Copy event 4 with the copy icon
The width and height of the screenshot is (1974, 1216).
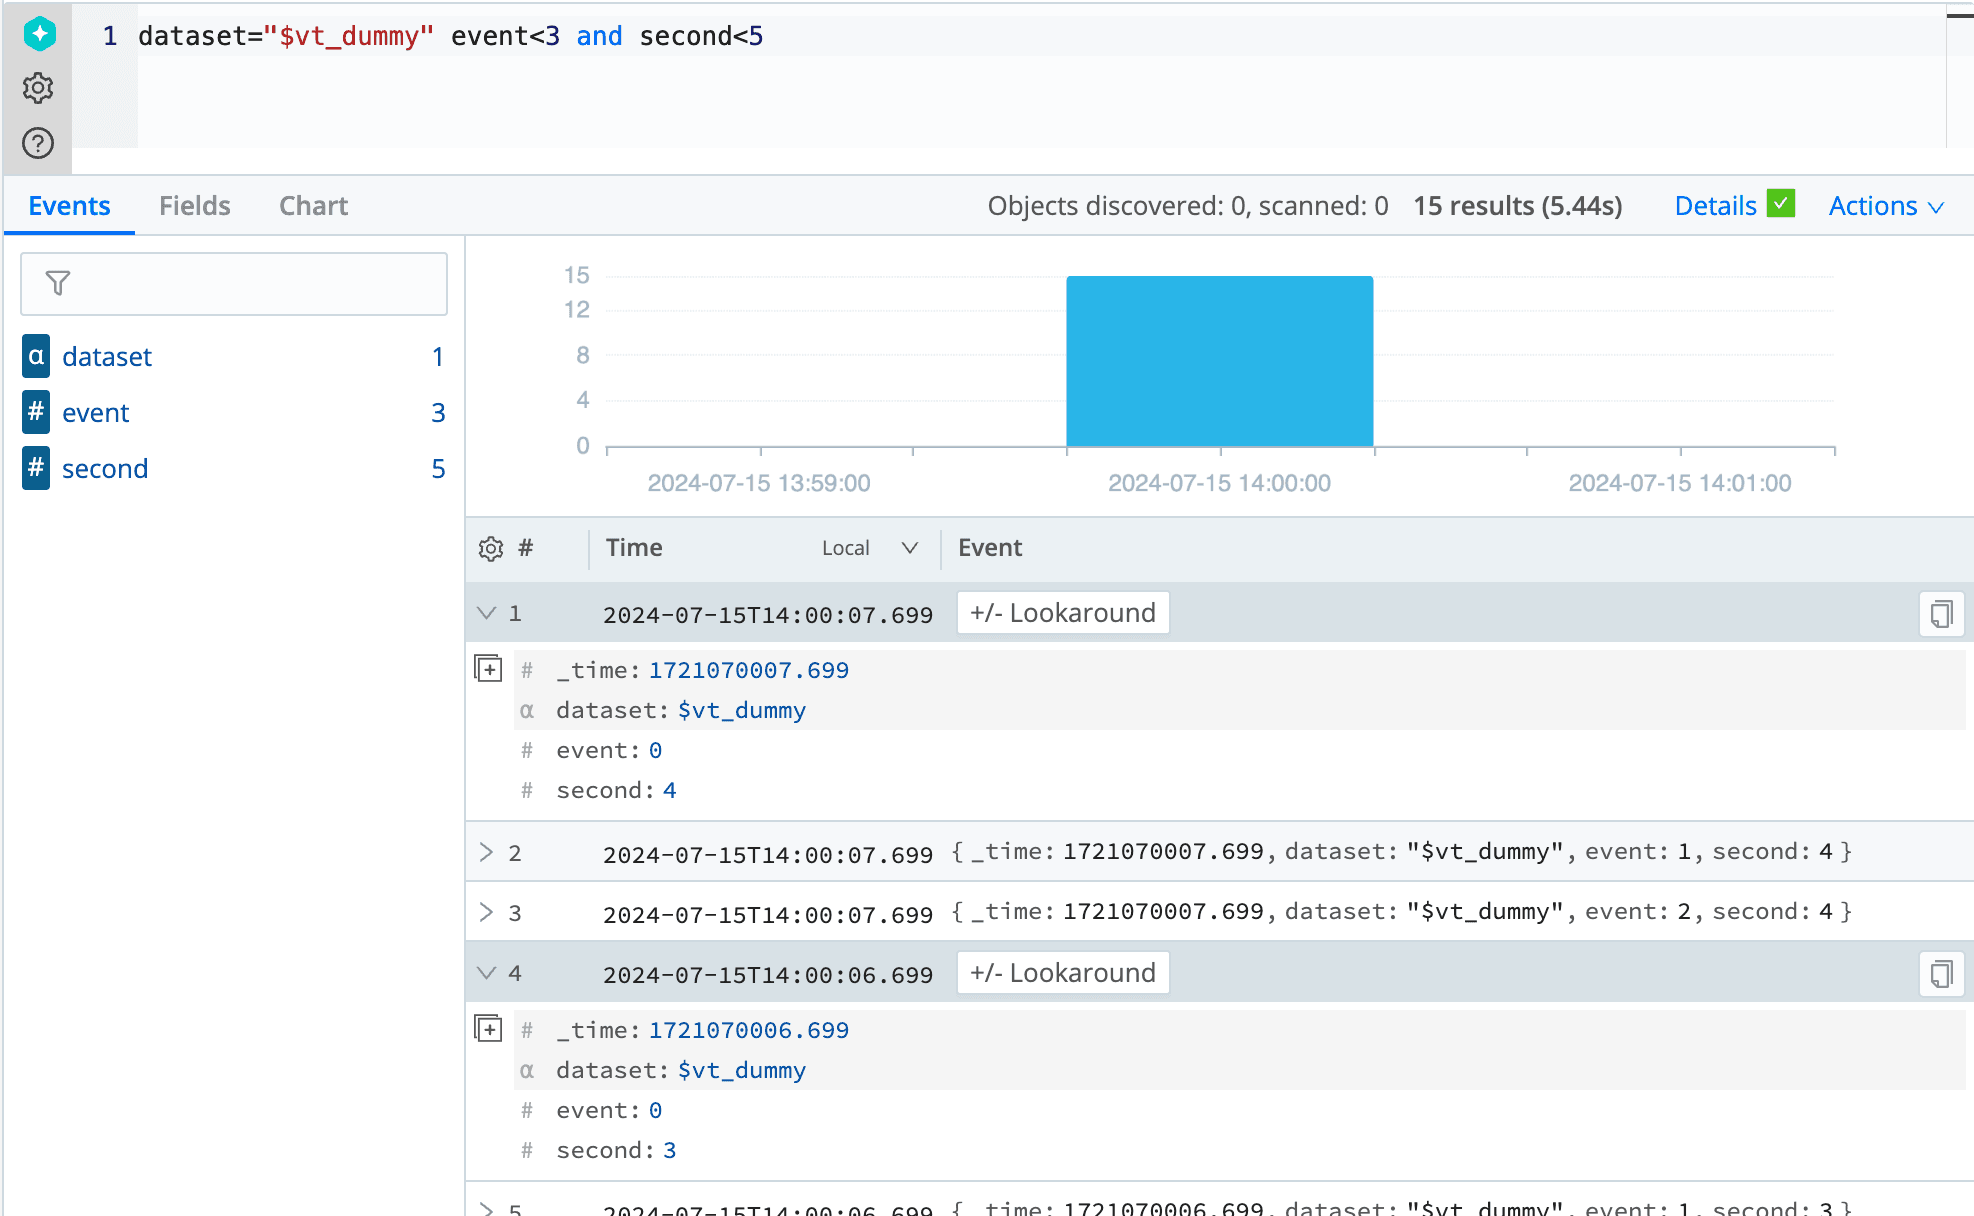coord(1941,974)
